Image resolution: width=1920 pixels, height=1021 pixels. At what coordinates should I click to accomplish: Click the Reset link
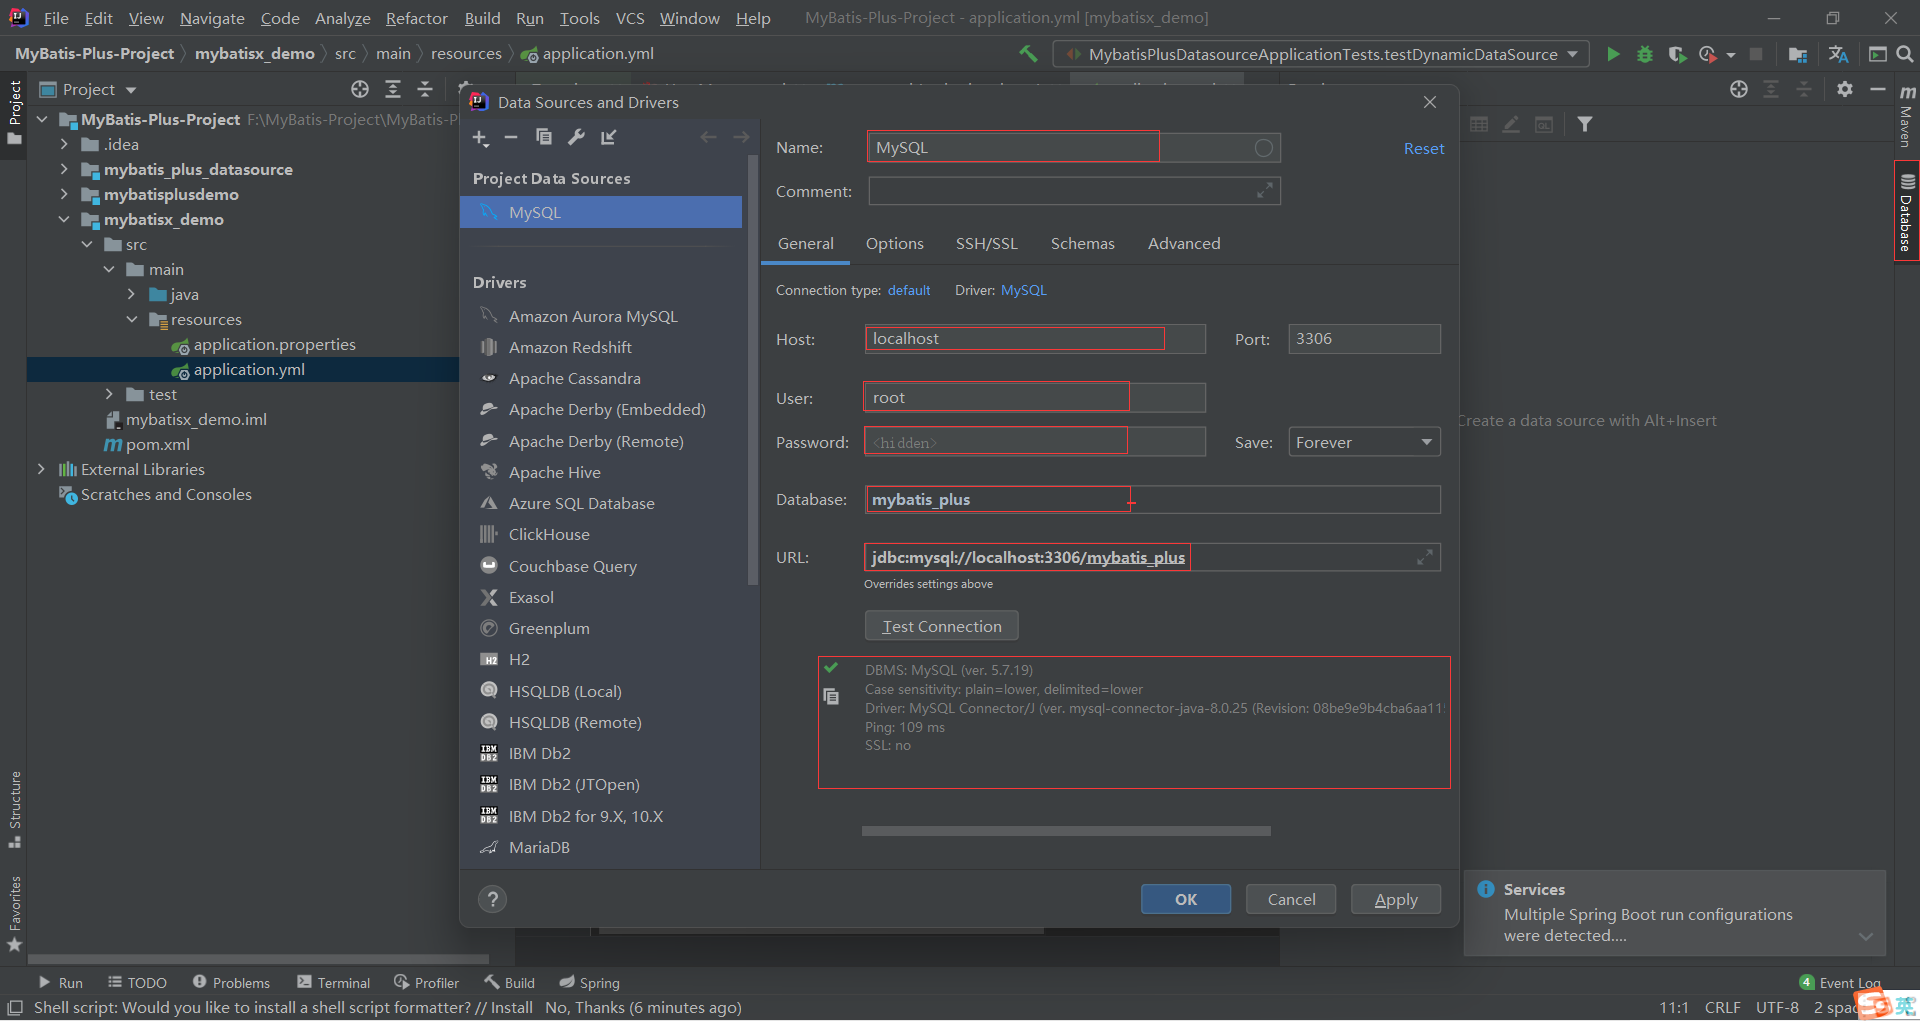click(x=1424, y=148)
